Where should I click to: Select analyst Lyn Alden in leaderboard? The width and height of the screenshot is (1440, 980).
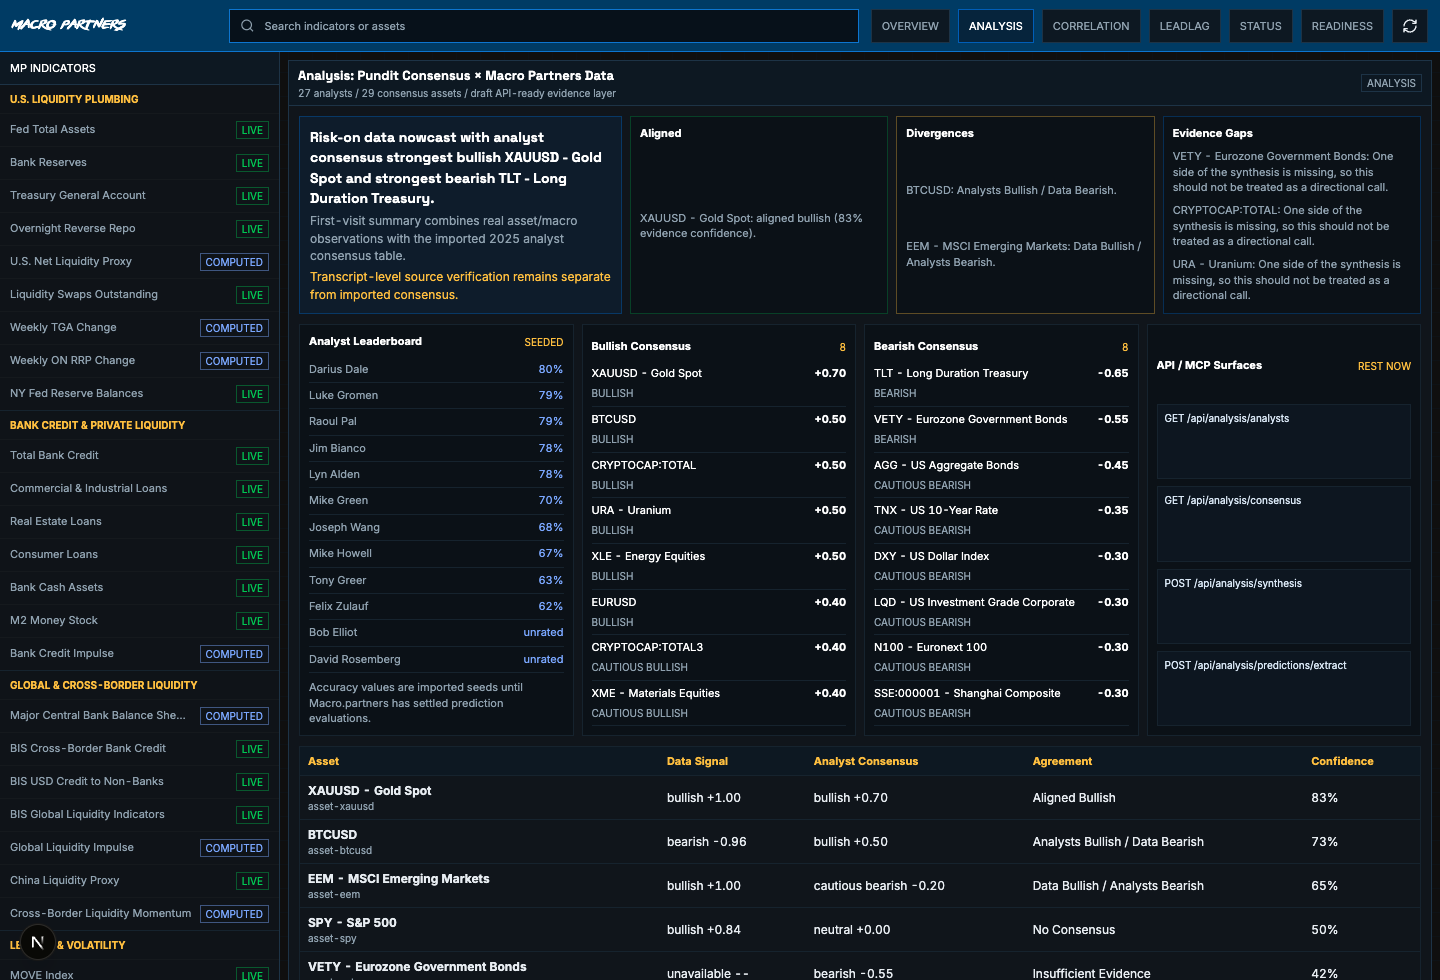pyautogui.click(x=436, y=474)
